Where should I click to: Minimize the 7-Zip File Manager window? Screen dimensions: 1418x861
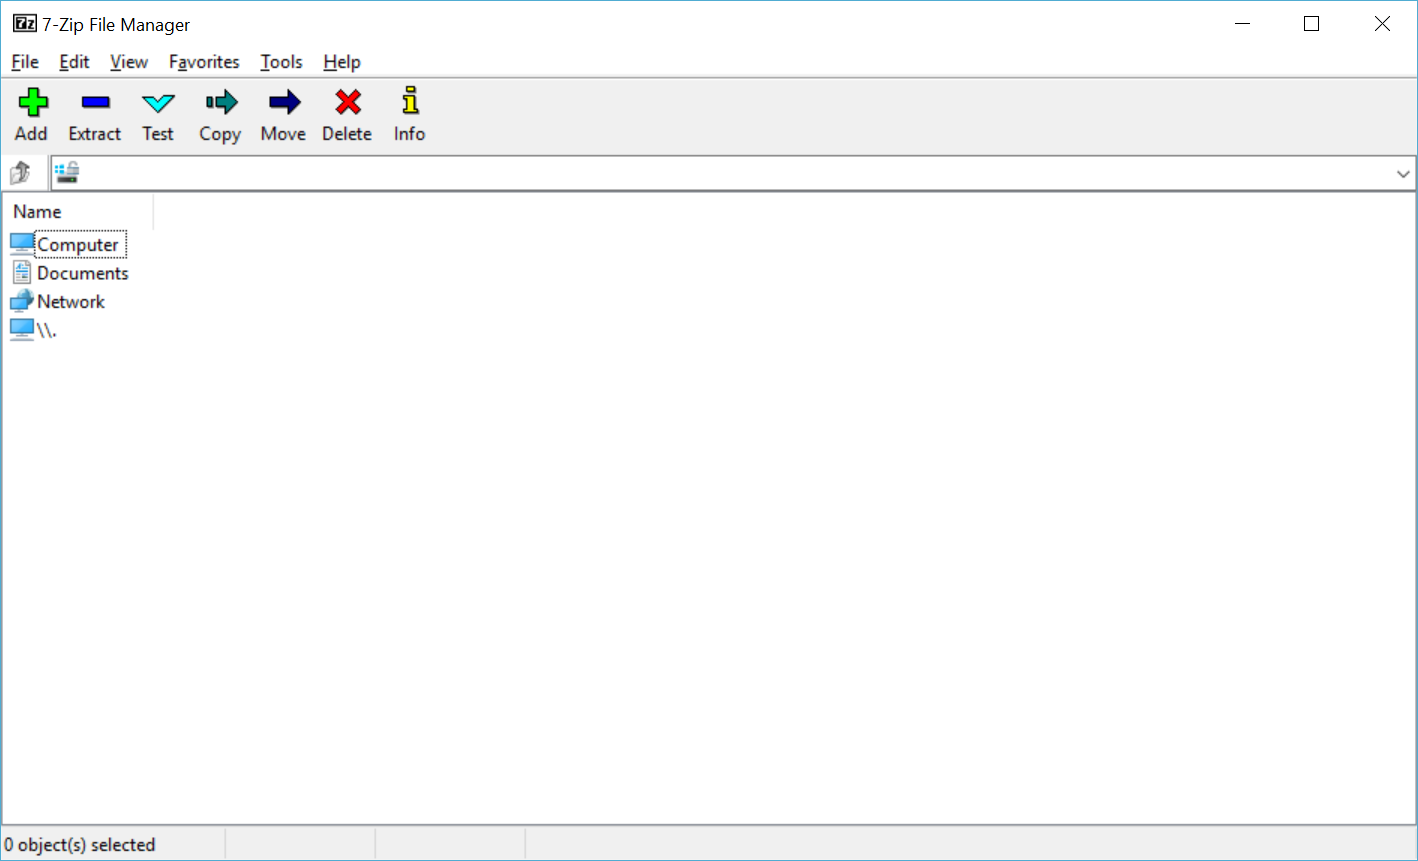click(x=1242, y=24)
